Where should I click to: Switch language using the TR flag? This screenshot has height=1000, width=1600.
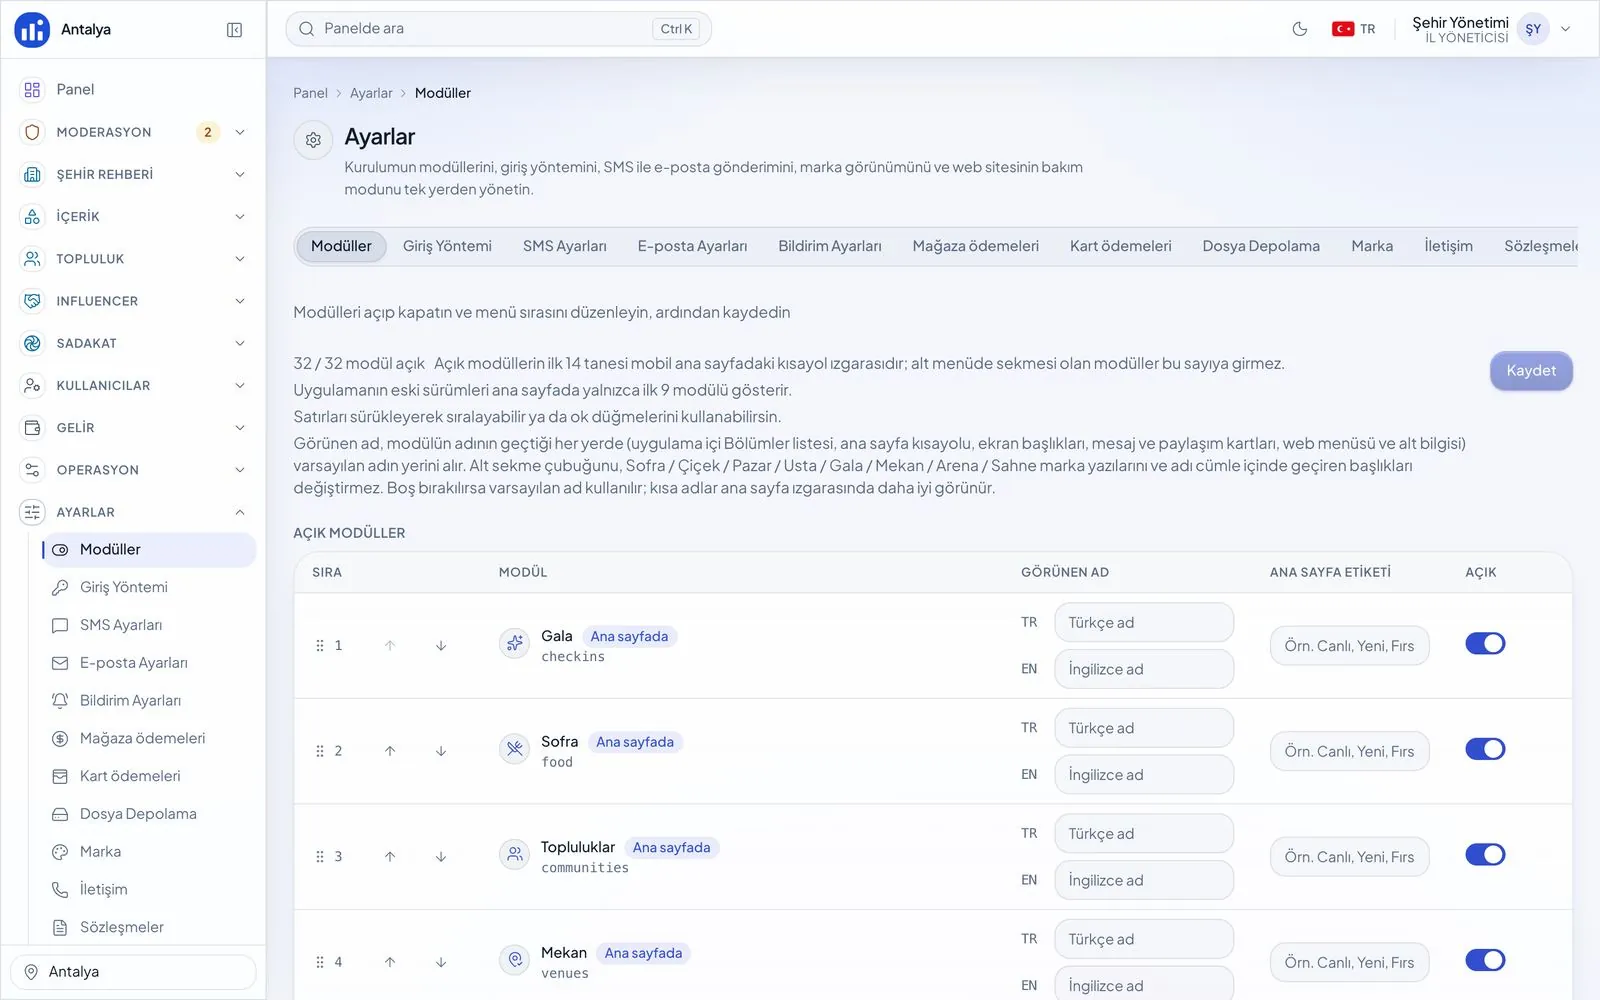pos(1354,29)
